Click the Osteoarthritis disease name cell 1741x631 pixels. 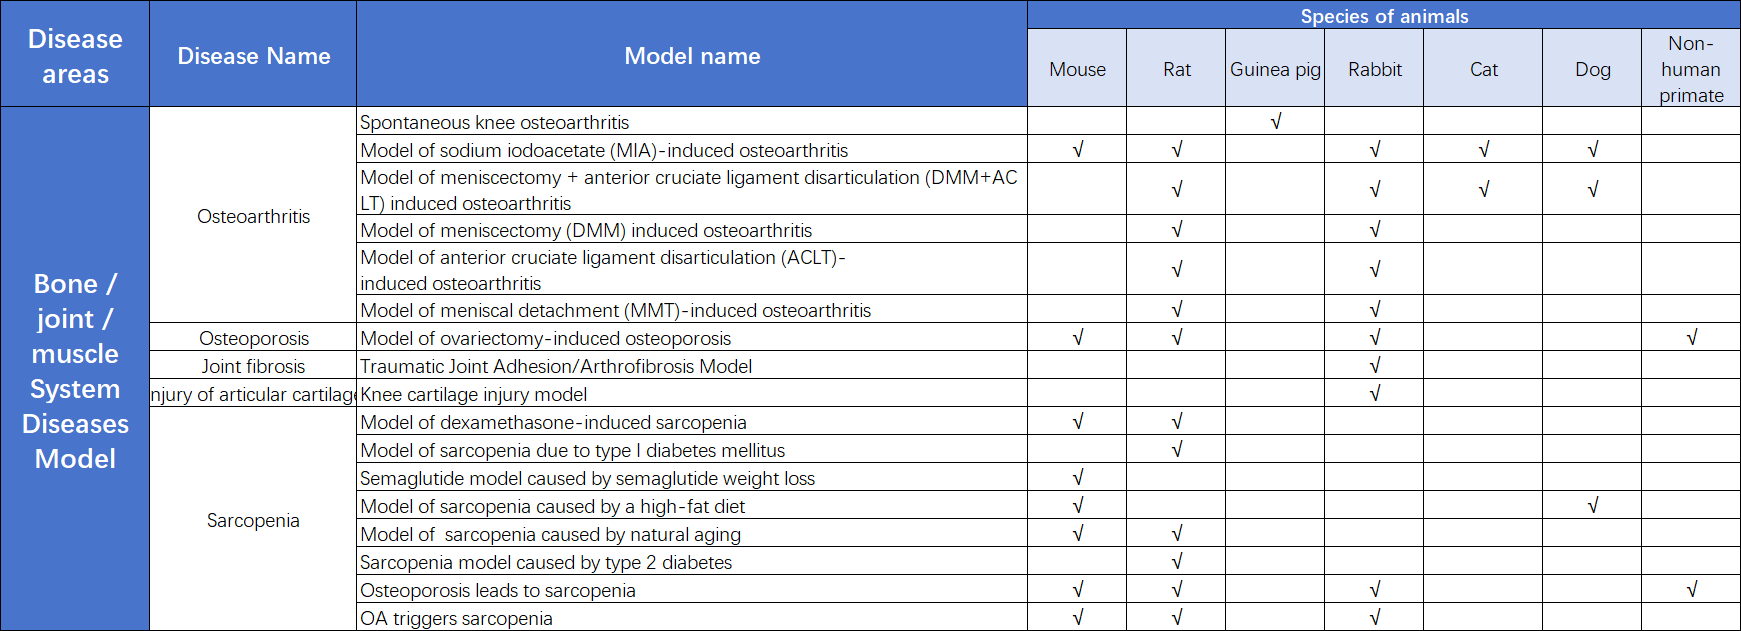[x=253, y=216]
